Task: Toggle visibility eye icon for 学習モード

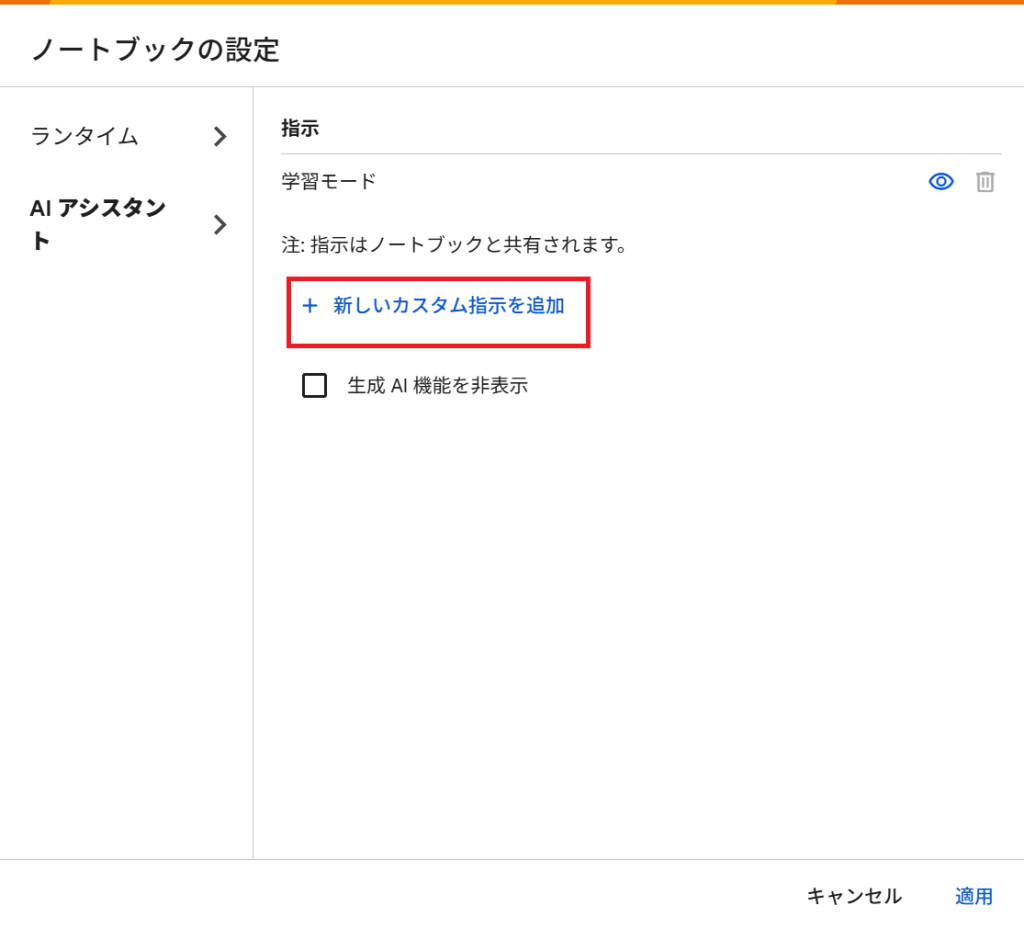Action: pyautogui.click(x=940, y=182)
